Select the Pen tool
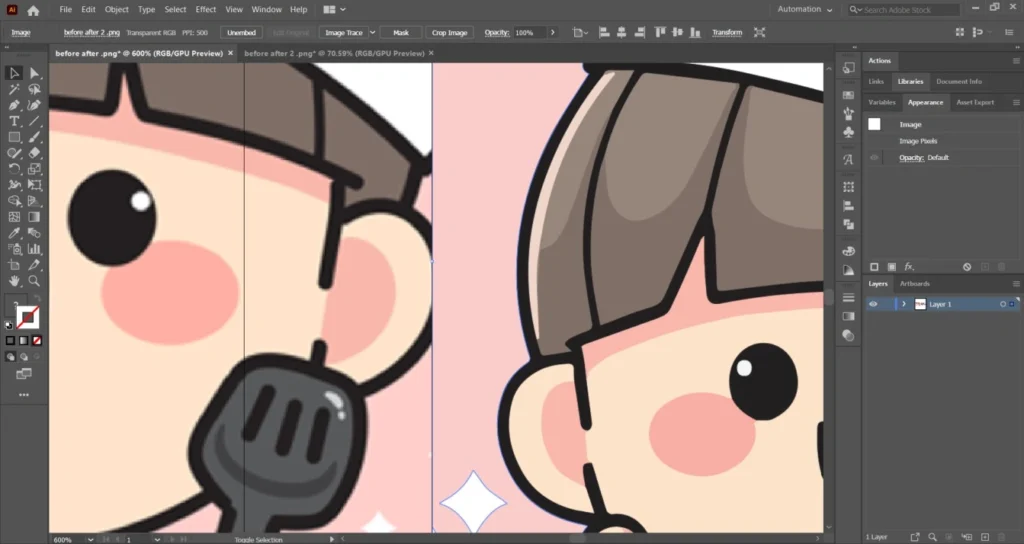This screenshot has width=1024, height=544. tap(14, 105)
